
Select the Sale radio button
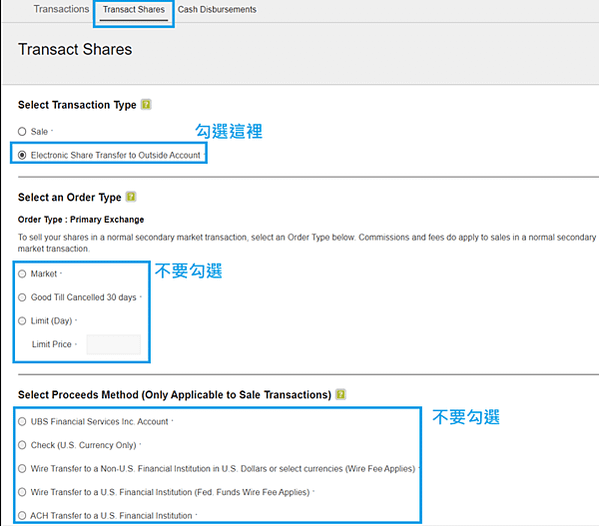click(22, 131)
